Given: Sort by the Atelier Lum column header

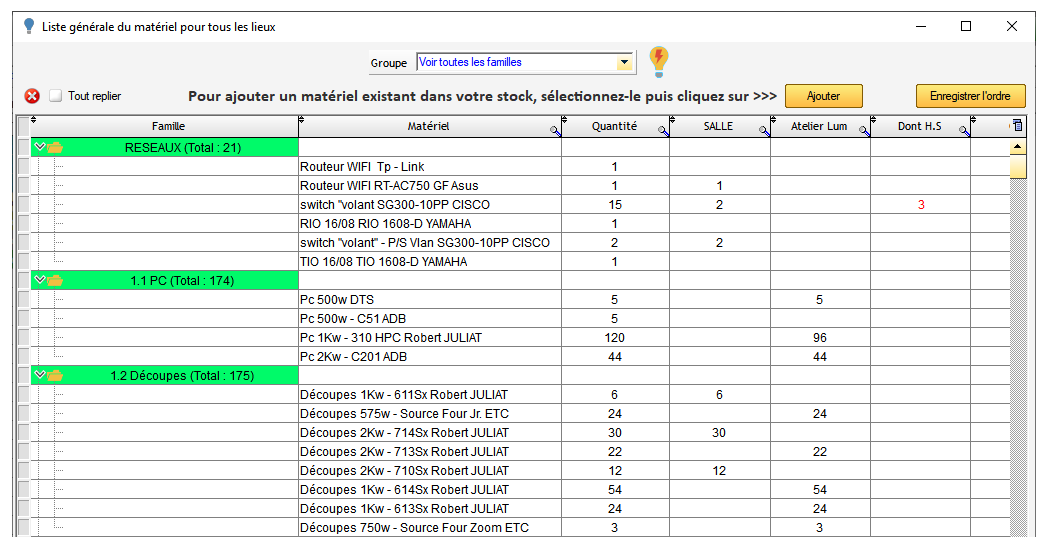Looking at the screenshot, I should pos(819,126).
